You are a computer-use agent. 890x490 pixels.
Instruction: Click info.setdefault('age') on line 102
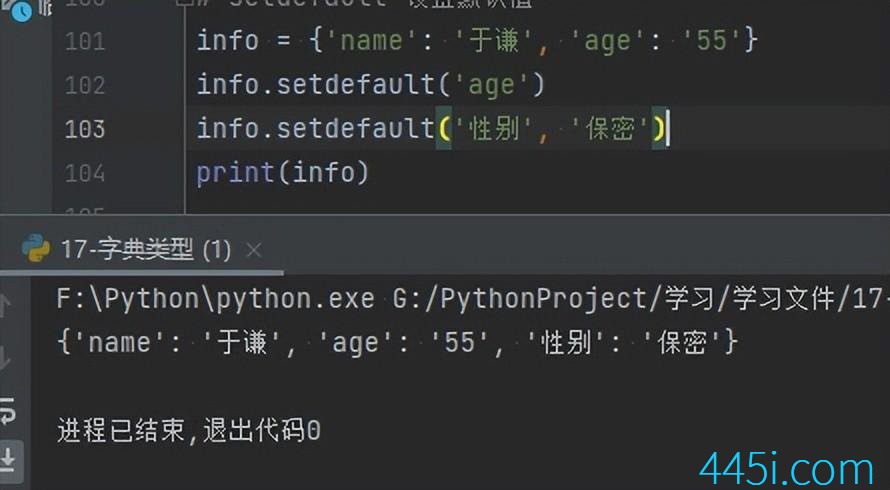click(x=370, y=85)
